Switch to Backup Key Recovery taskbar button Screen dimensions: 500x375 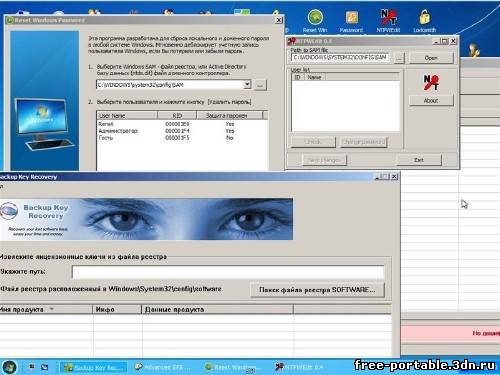94,367
